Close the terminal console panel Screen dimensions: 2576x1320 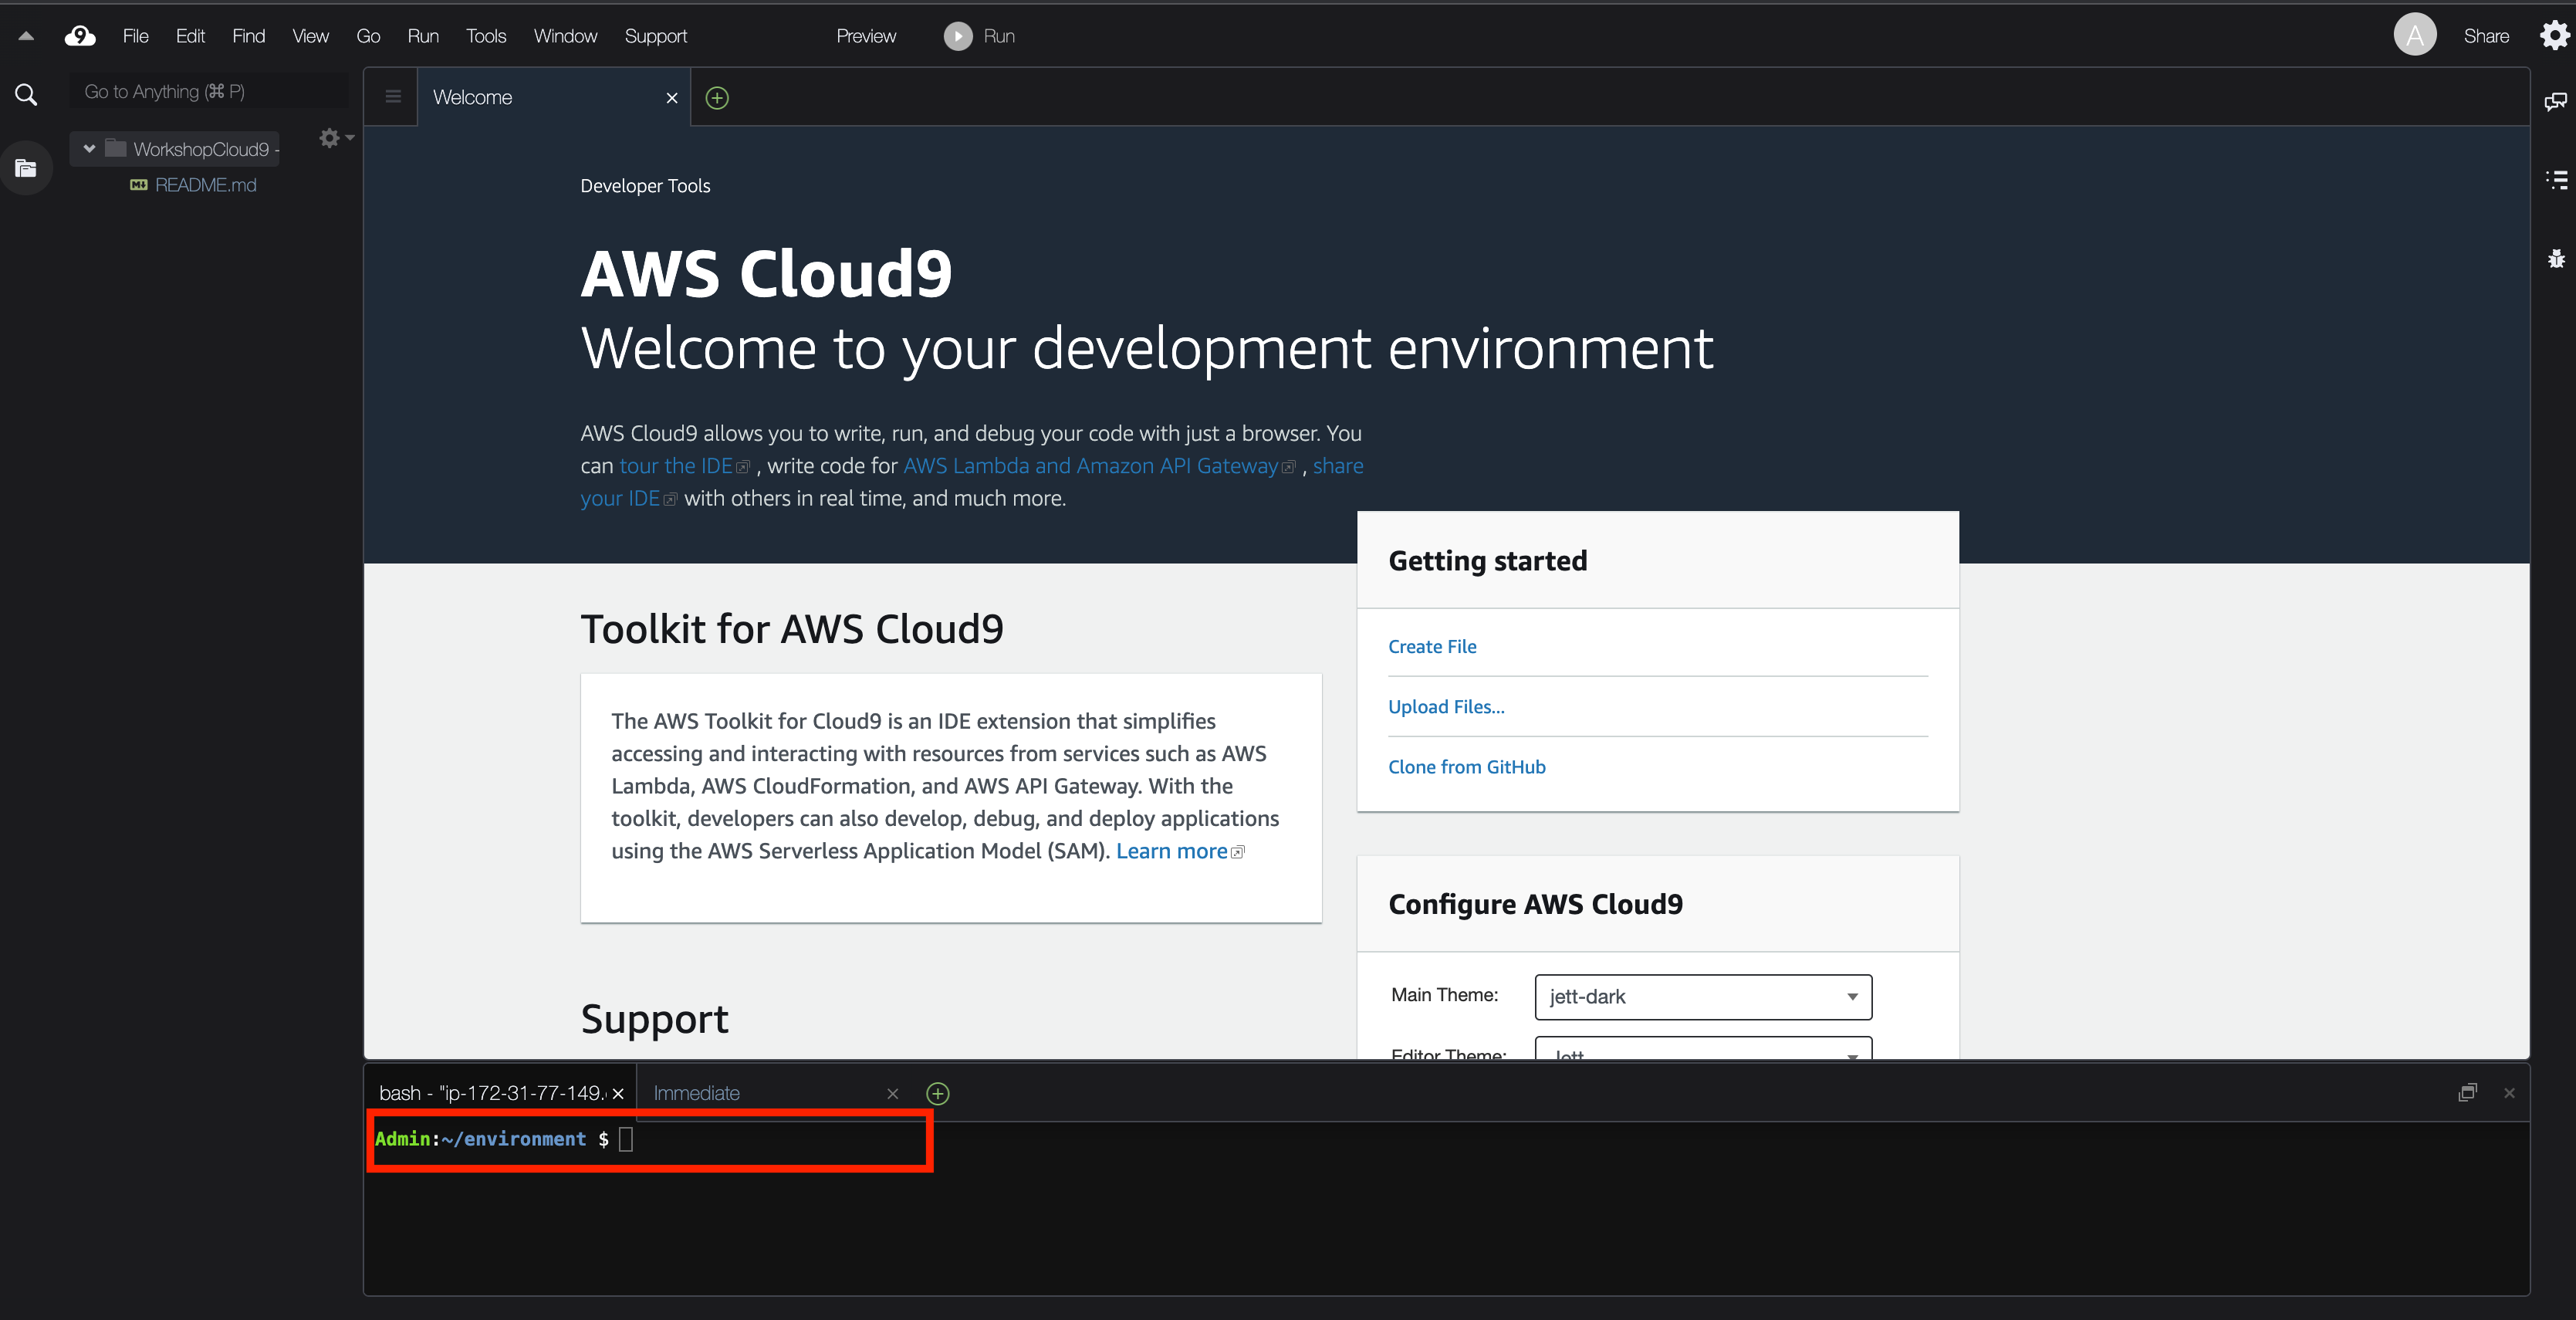(x=2508, y=1092)
